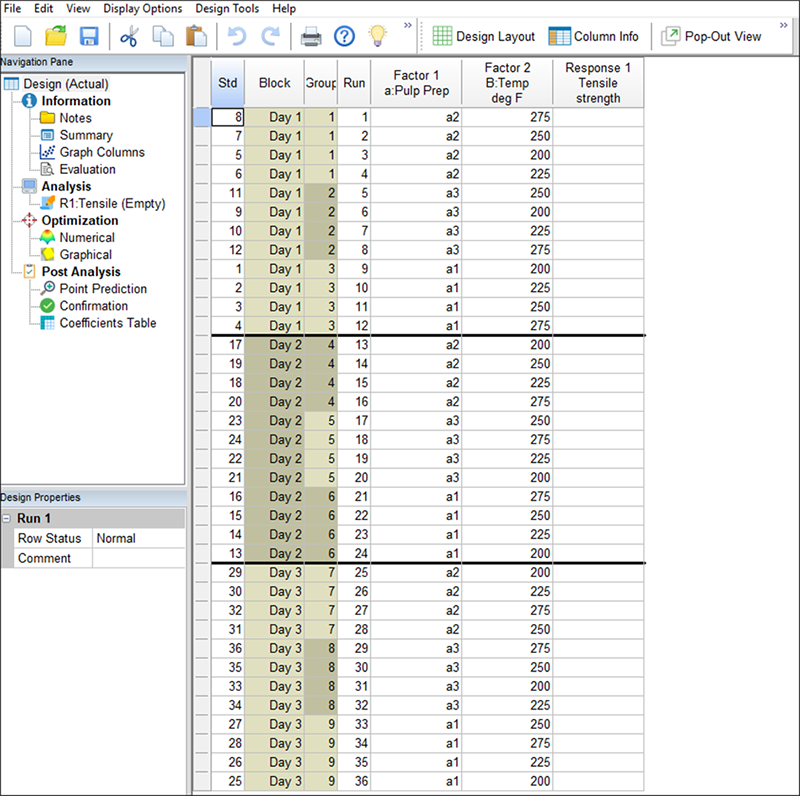Click the Comment field in Design Properties

138,558
